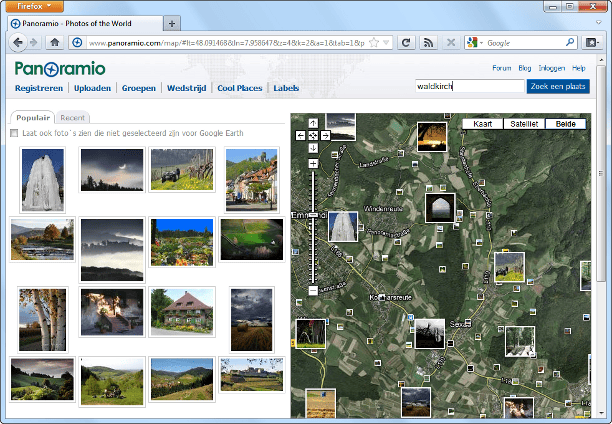
Task: Go back with the browser back arrow
Action: [18, 43]
